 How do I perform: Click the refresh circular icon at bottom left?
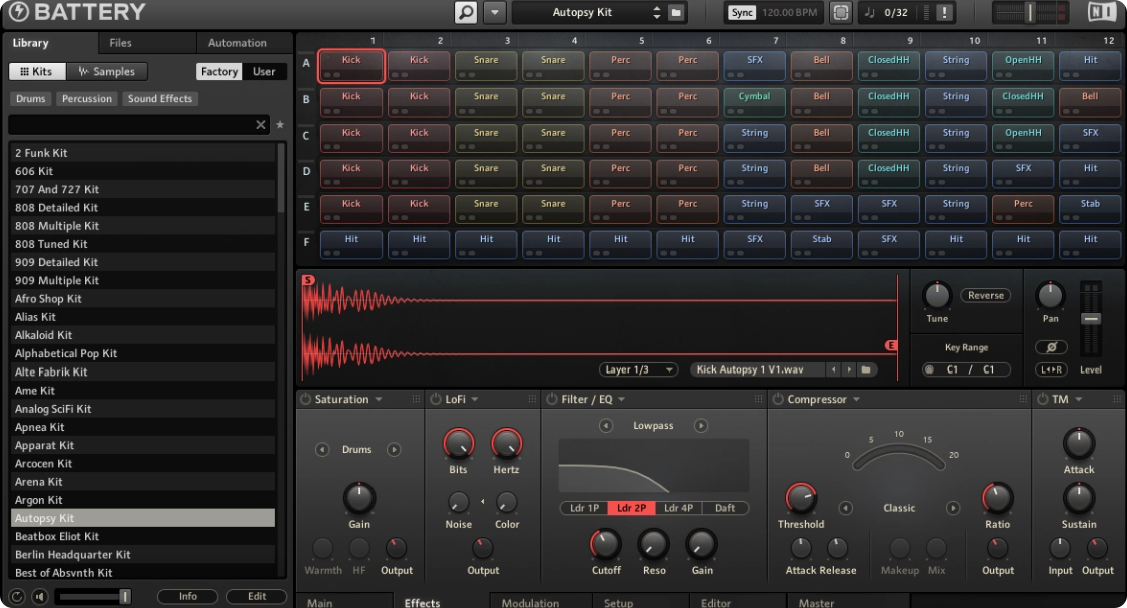(17, 597)
